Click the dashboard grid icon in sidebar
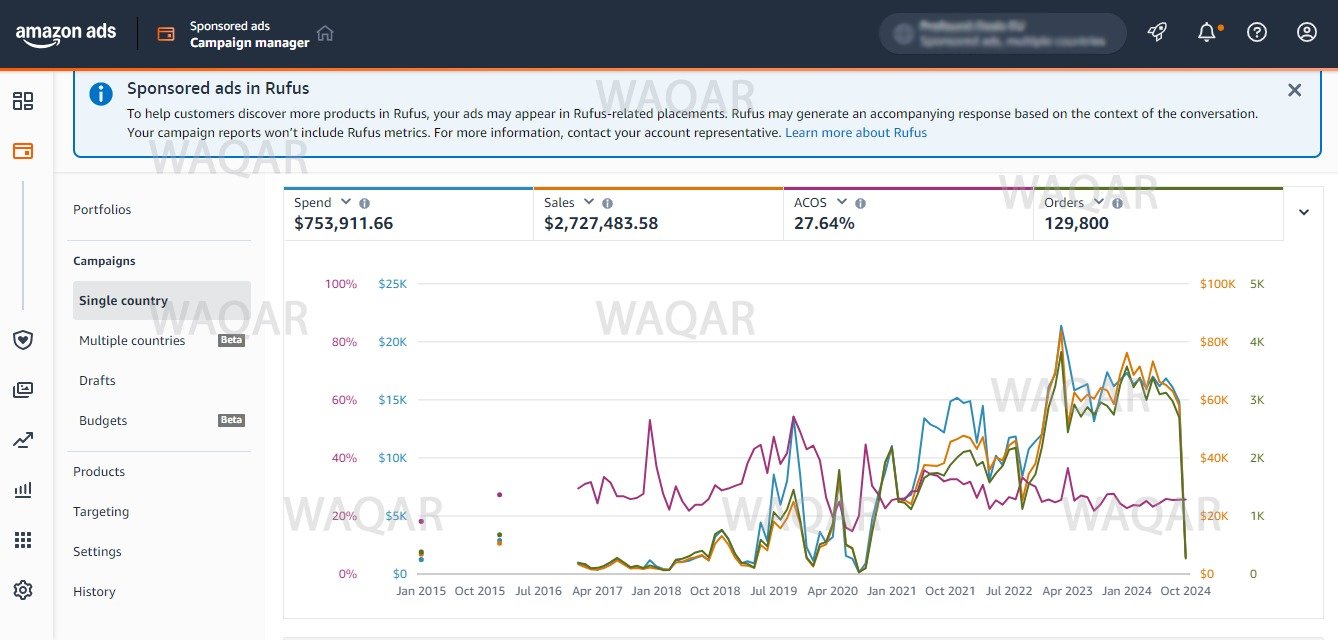Image resolution: width=1338 pixels, height=640 pixels. pyautogui.click(x=23, y=101)
